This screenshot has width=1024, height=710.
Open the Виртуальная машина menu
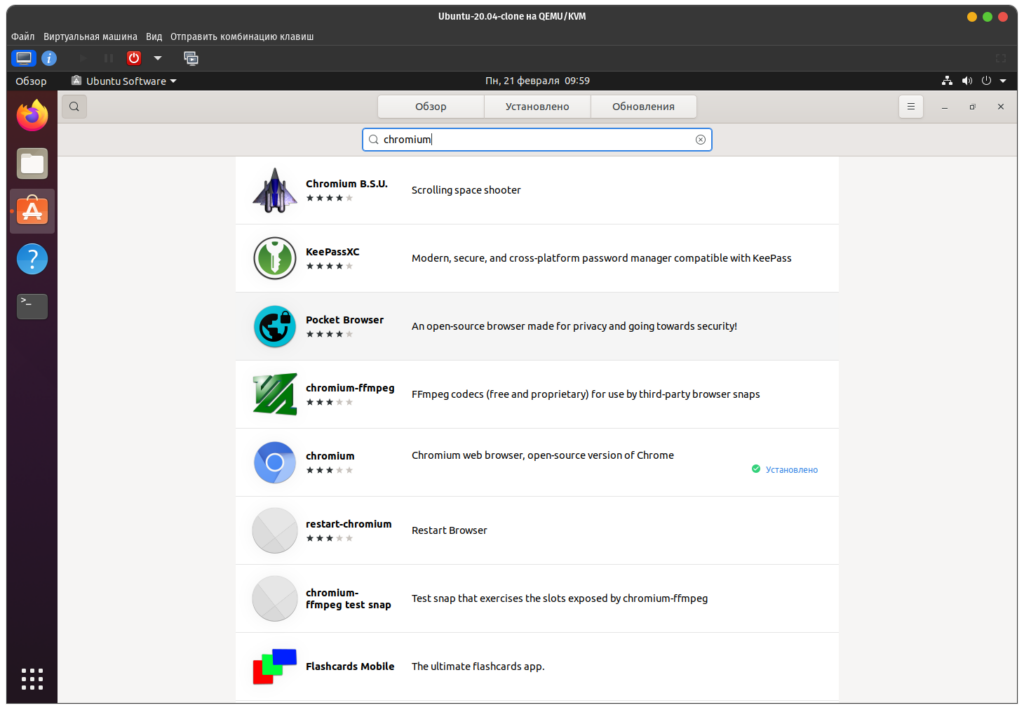90,36
